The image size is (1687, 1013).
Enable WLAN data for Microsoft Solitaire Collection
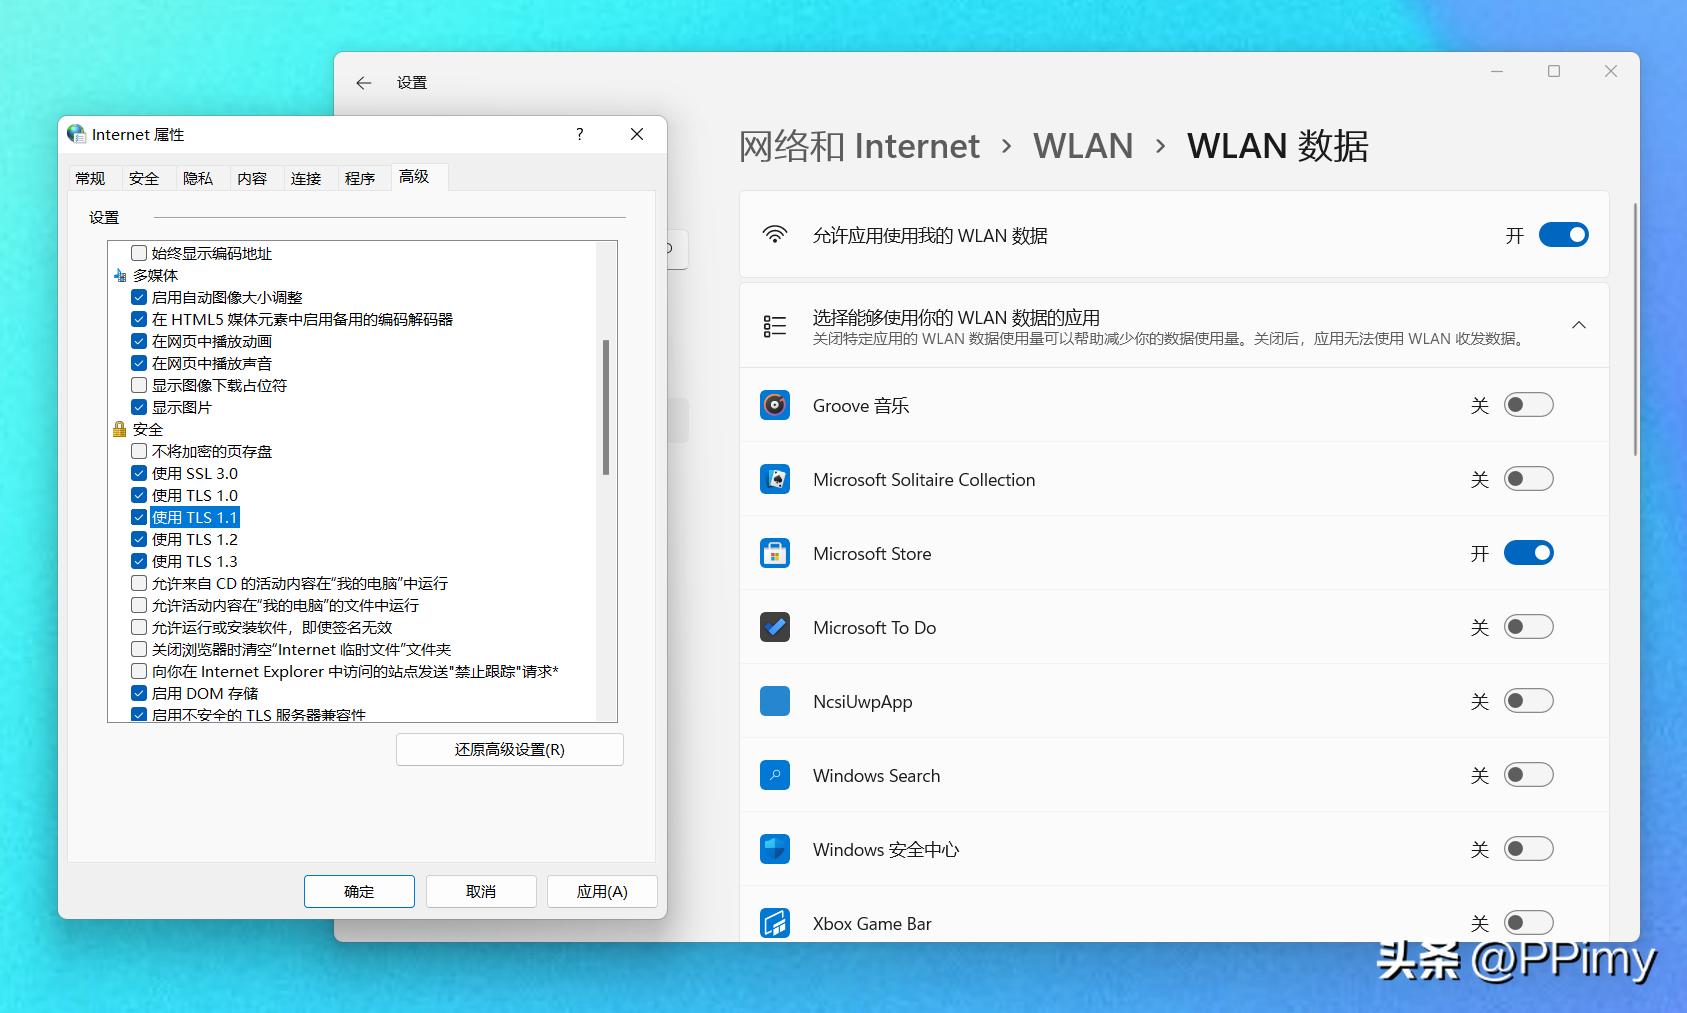(1529, 479)
